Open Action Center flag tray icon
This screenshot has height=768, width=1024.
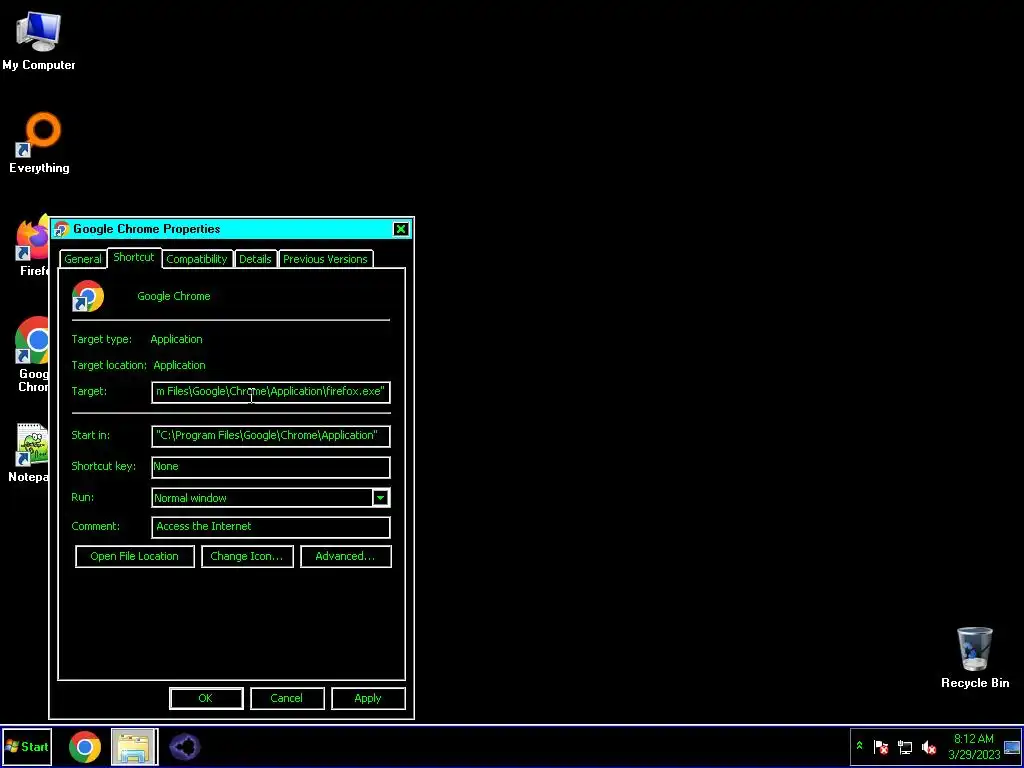880,746
